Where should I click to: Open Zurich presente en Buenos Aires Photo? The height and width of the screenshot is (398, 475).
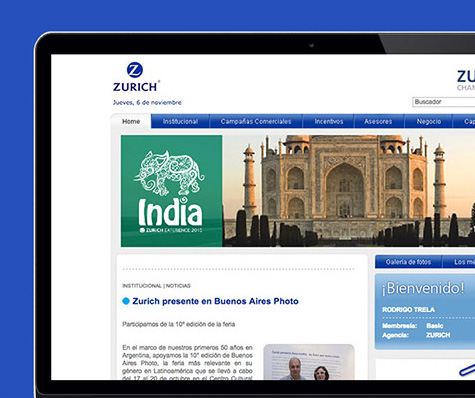point(215,301)
